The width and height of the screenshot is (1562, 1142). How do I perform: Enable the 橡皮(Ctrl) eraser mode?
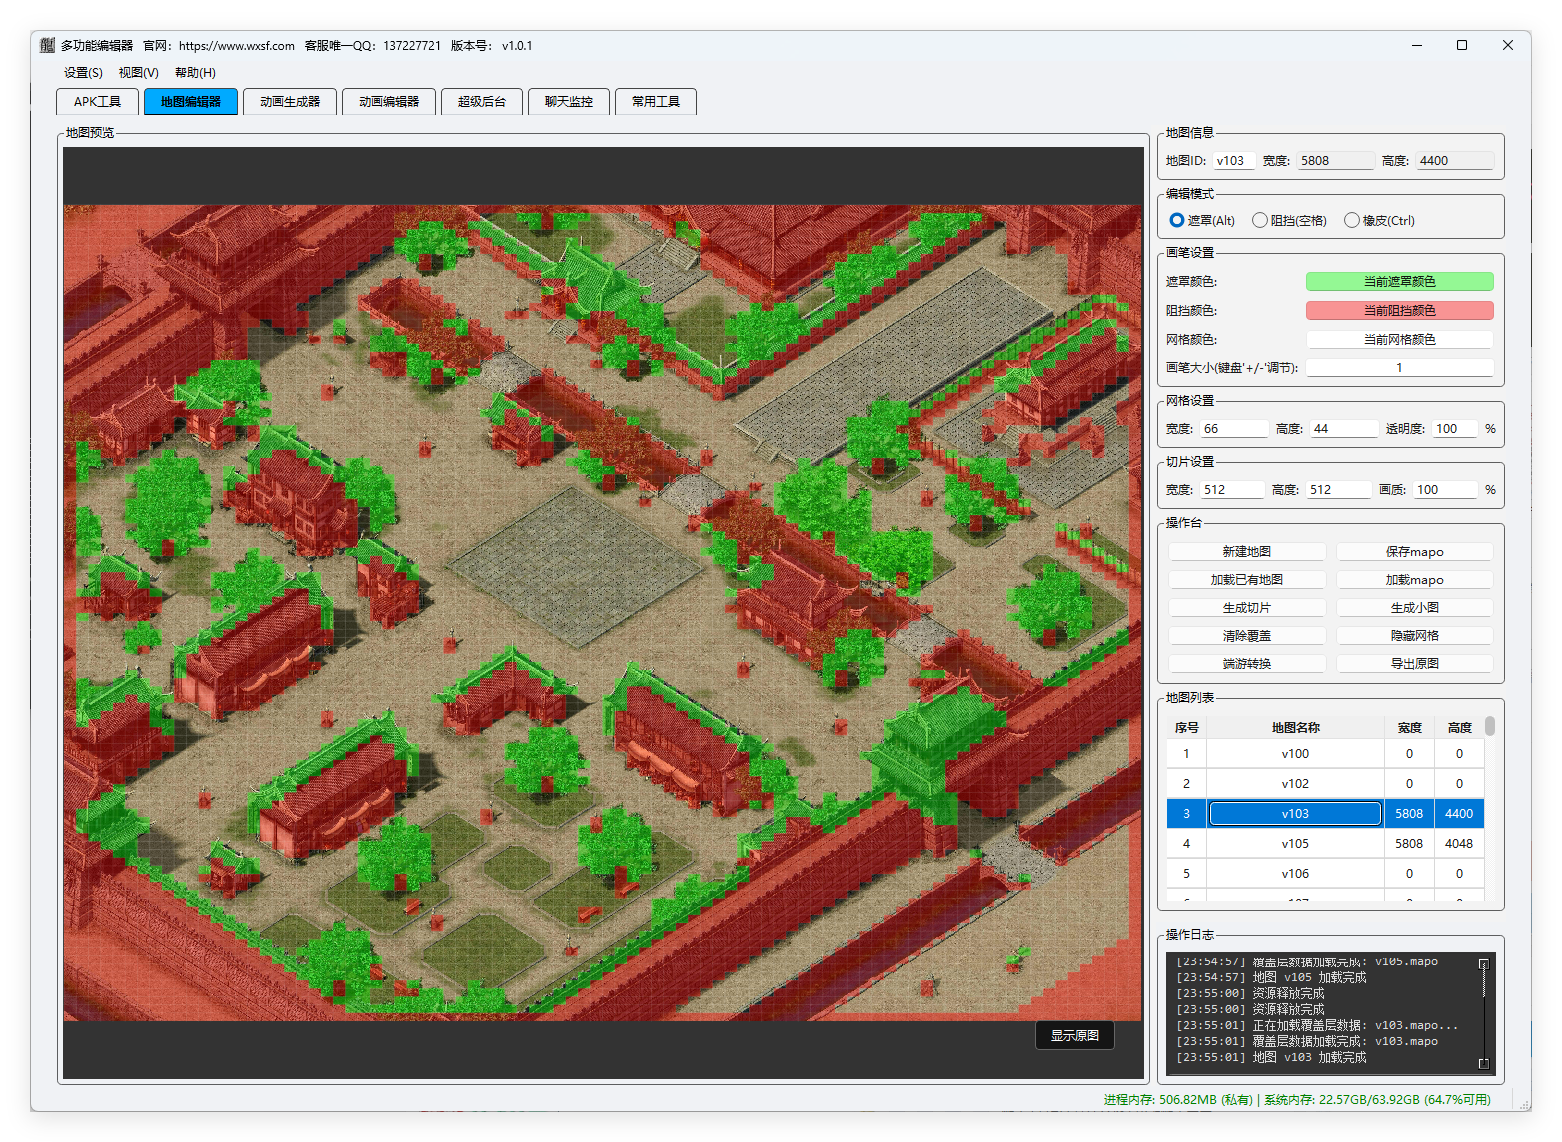point(1352,220)
